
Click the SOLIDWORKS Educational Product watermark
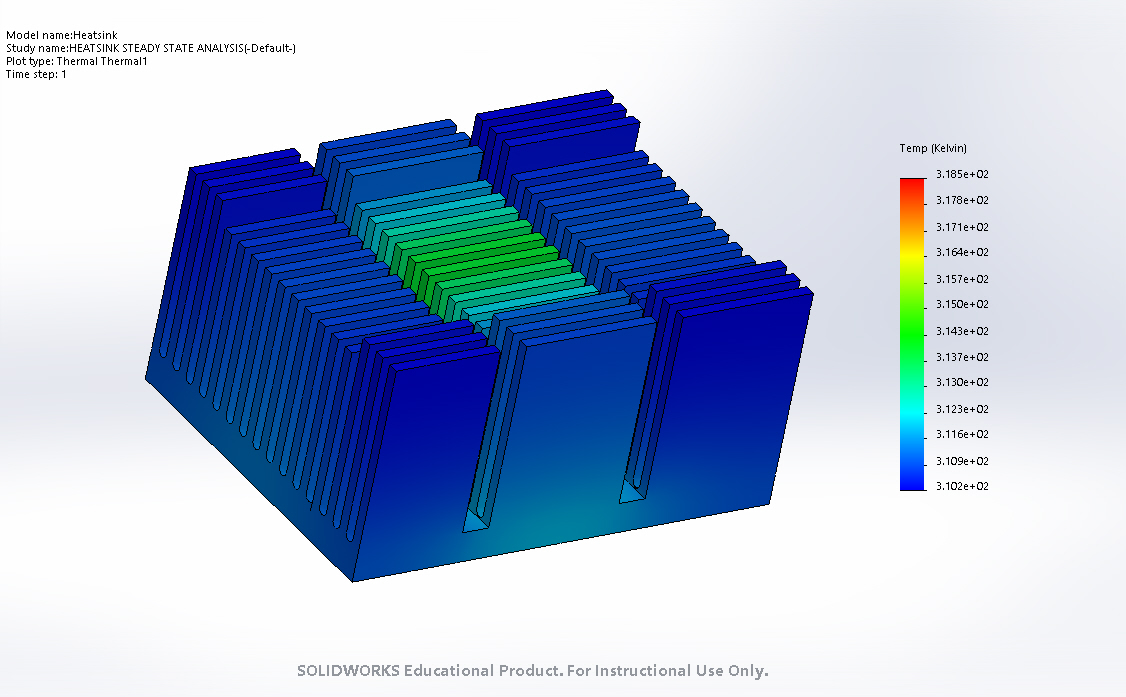(533, 670)
